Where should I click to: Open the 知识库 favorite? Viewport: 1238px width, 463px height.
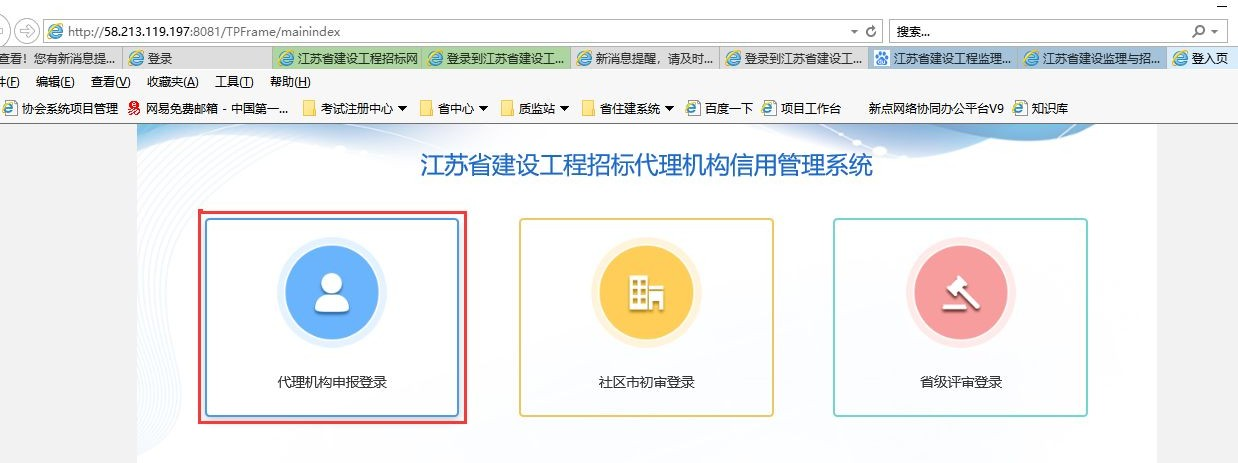point(1040,108)
